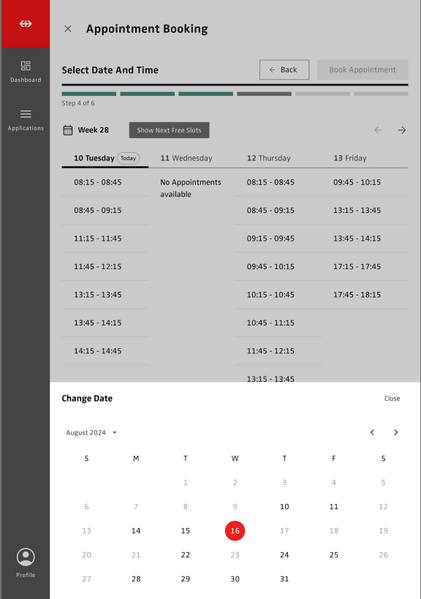Pick the highlighted date 16 in calendar

(235, 531)
